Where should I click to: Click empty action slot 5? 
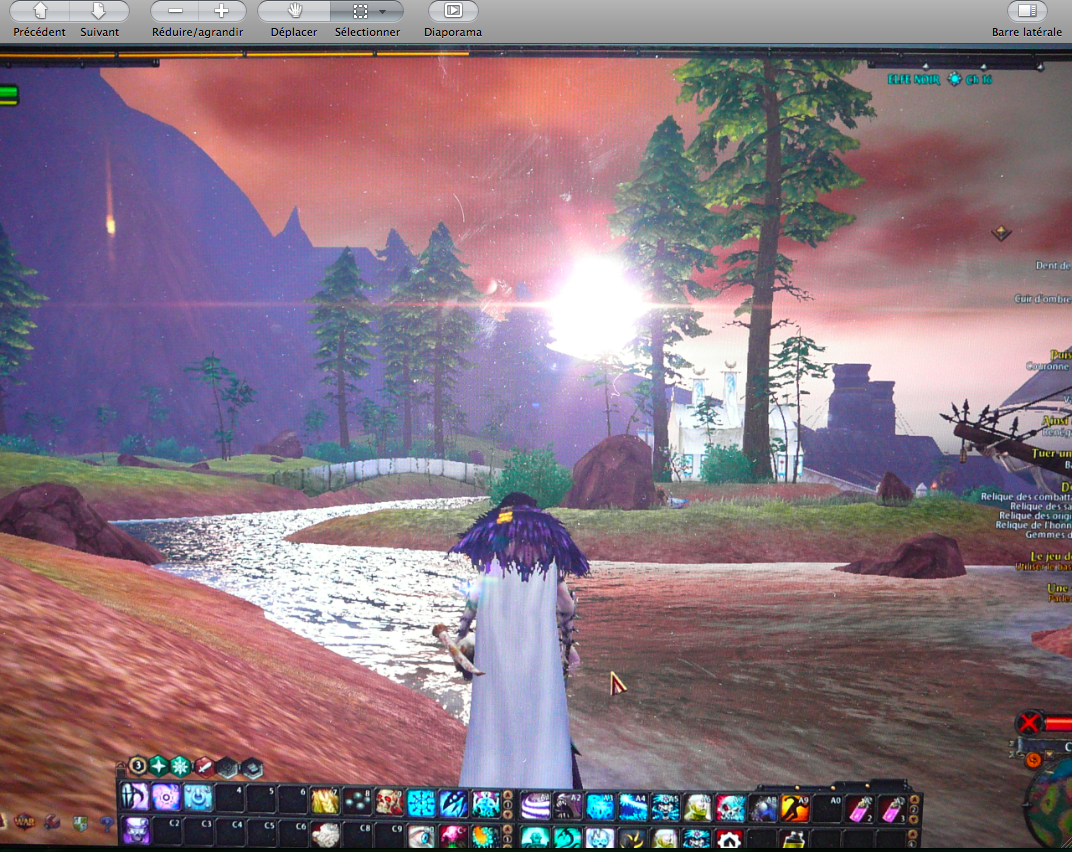pos(262,799)
